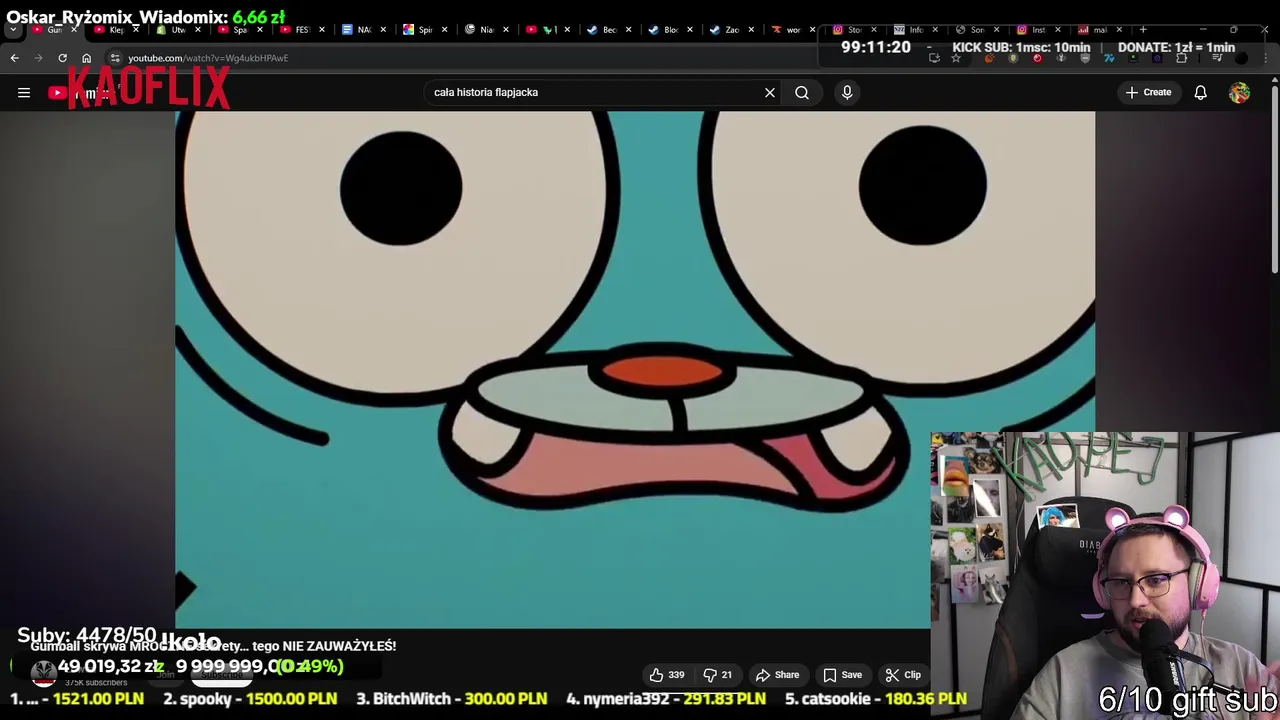Open the browser home page

(87, 58)
